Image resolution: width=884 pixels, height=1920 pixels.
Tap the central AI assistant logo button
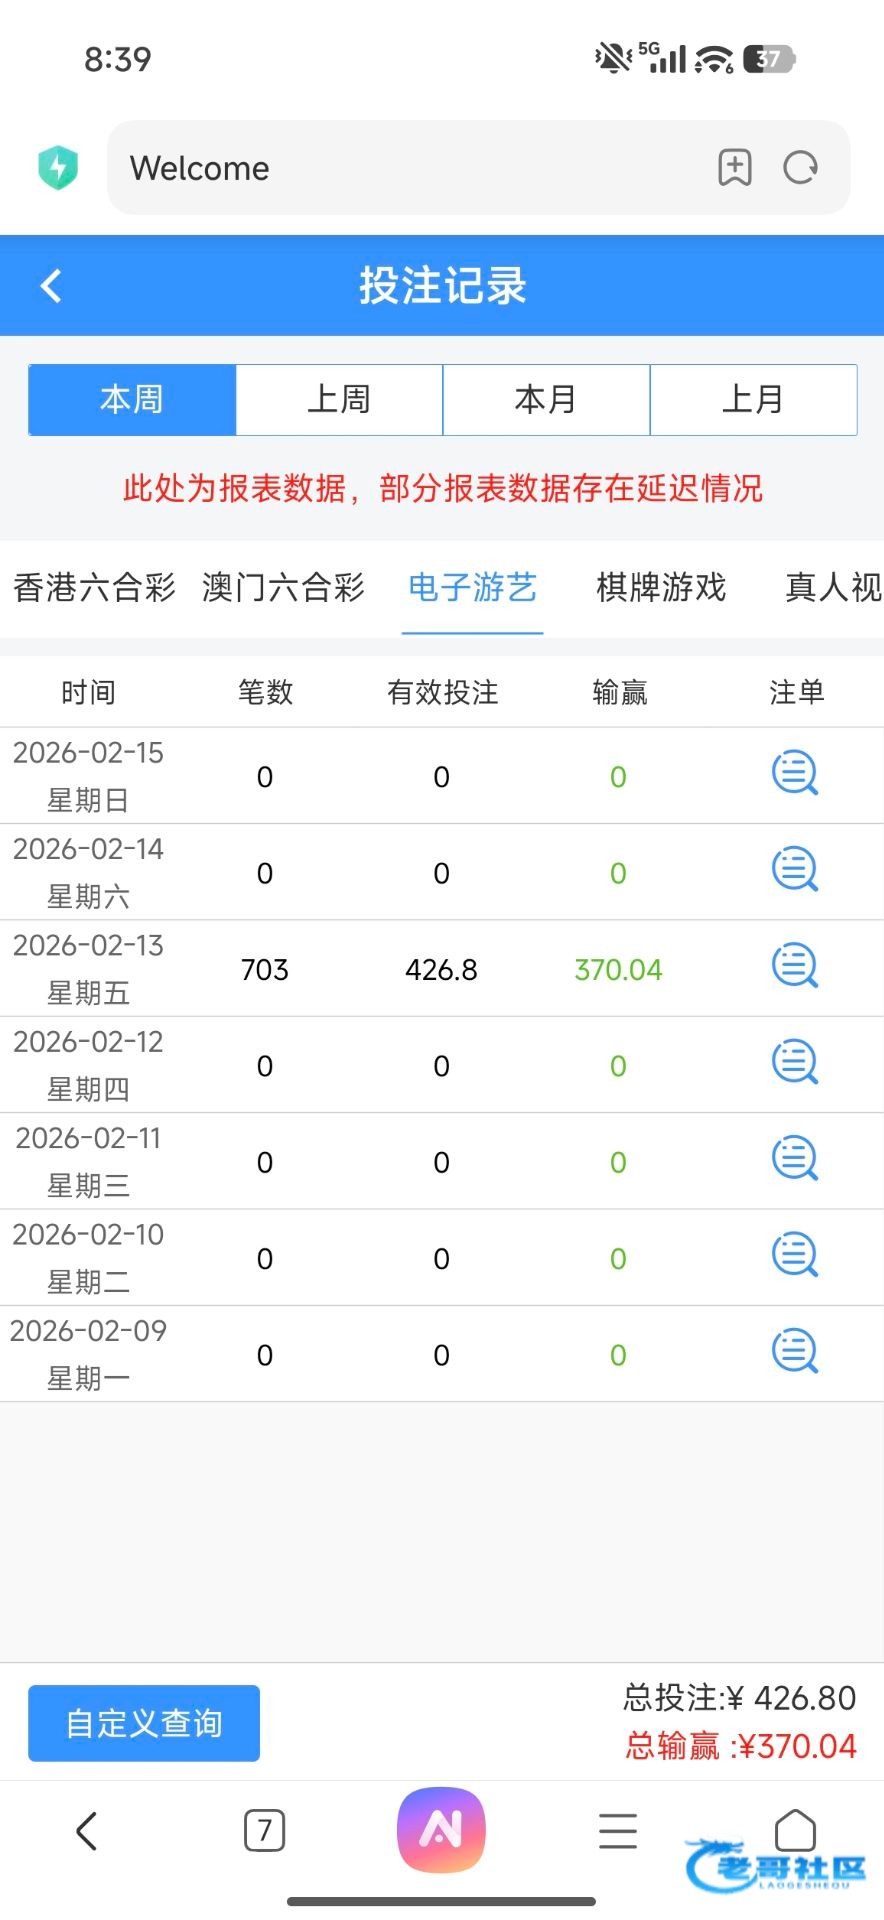(441, 1830)
